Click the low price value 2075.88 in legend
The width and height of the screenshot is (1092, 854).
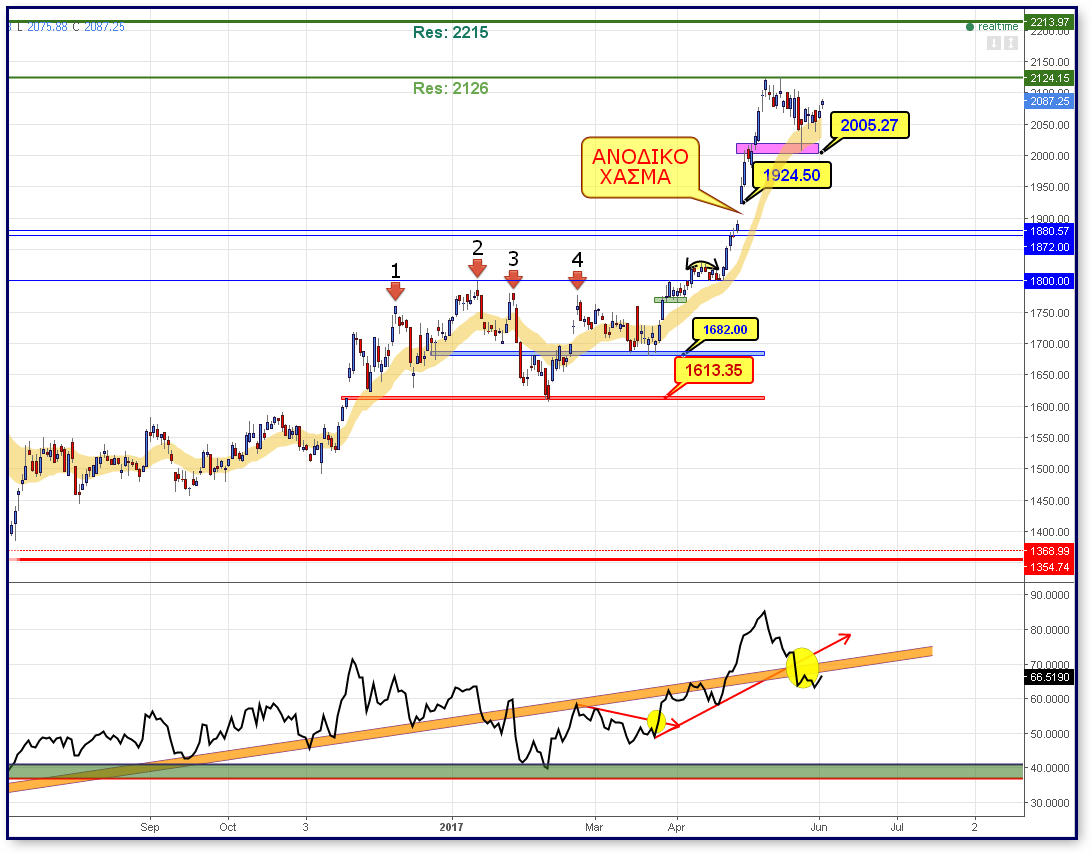[47, 27]
